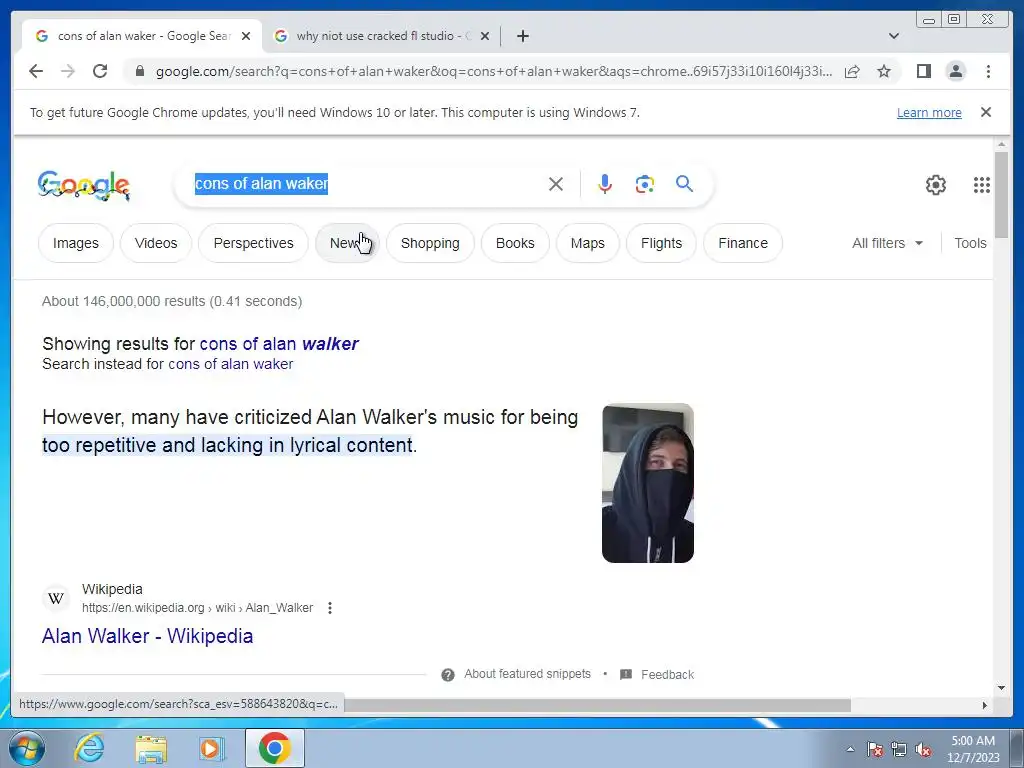Click the horizontal scrollbar right arrow
Viewport: 1024px width, 768px height.
[x=985, y=705]
